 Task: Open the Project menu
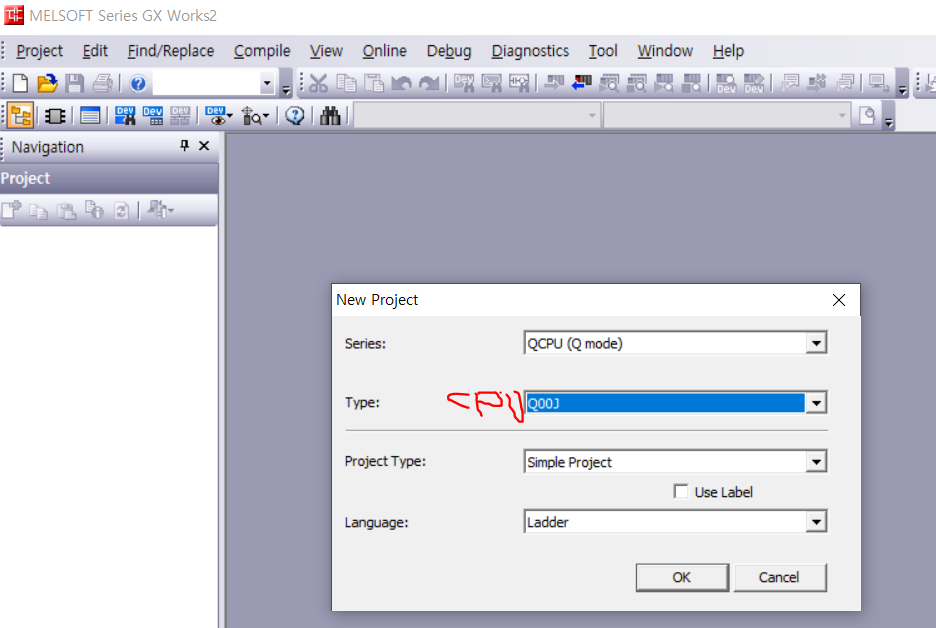[39, 51]
